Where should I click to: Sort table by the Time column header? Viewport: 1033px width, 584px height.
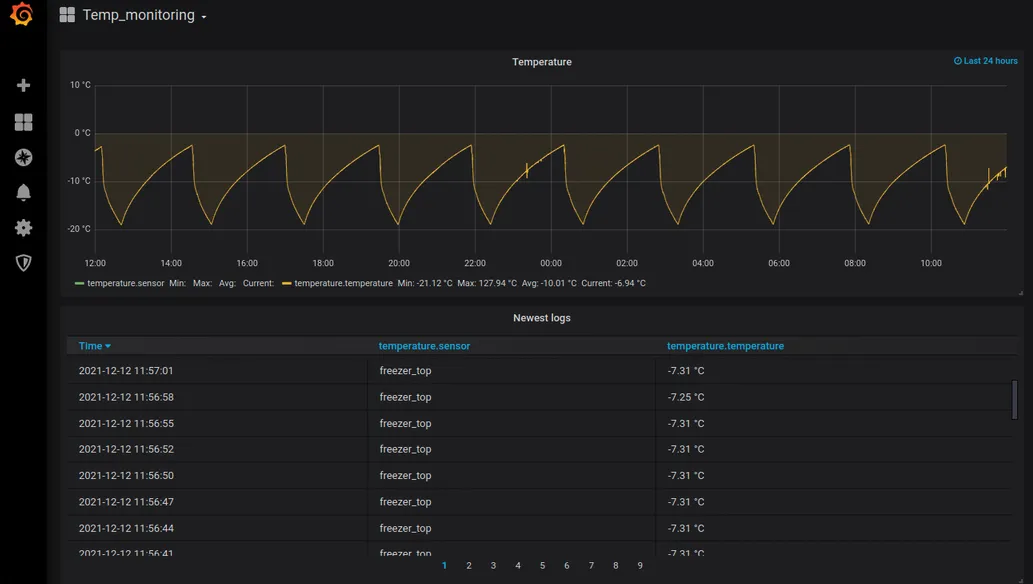pos(91,346)
